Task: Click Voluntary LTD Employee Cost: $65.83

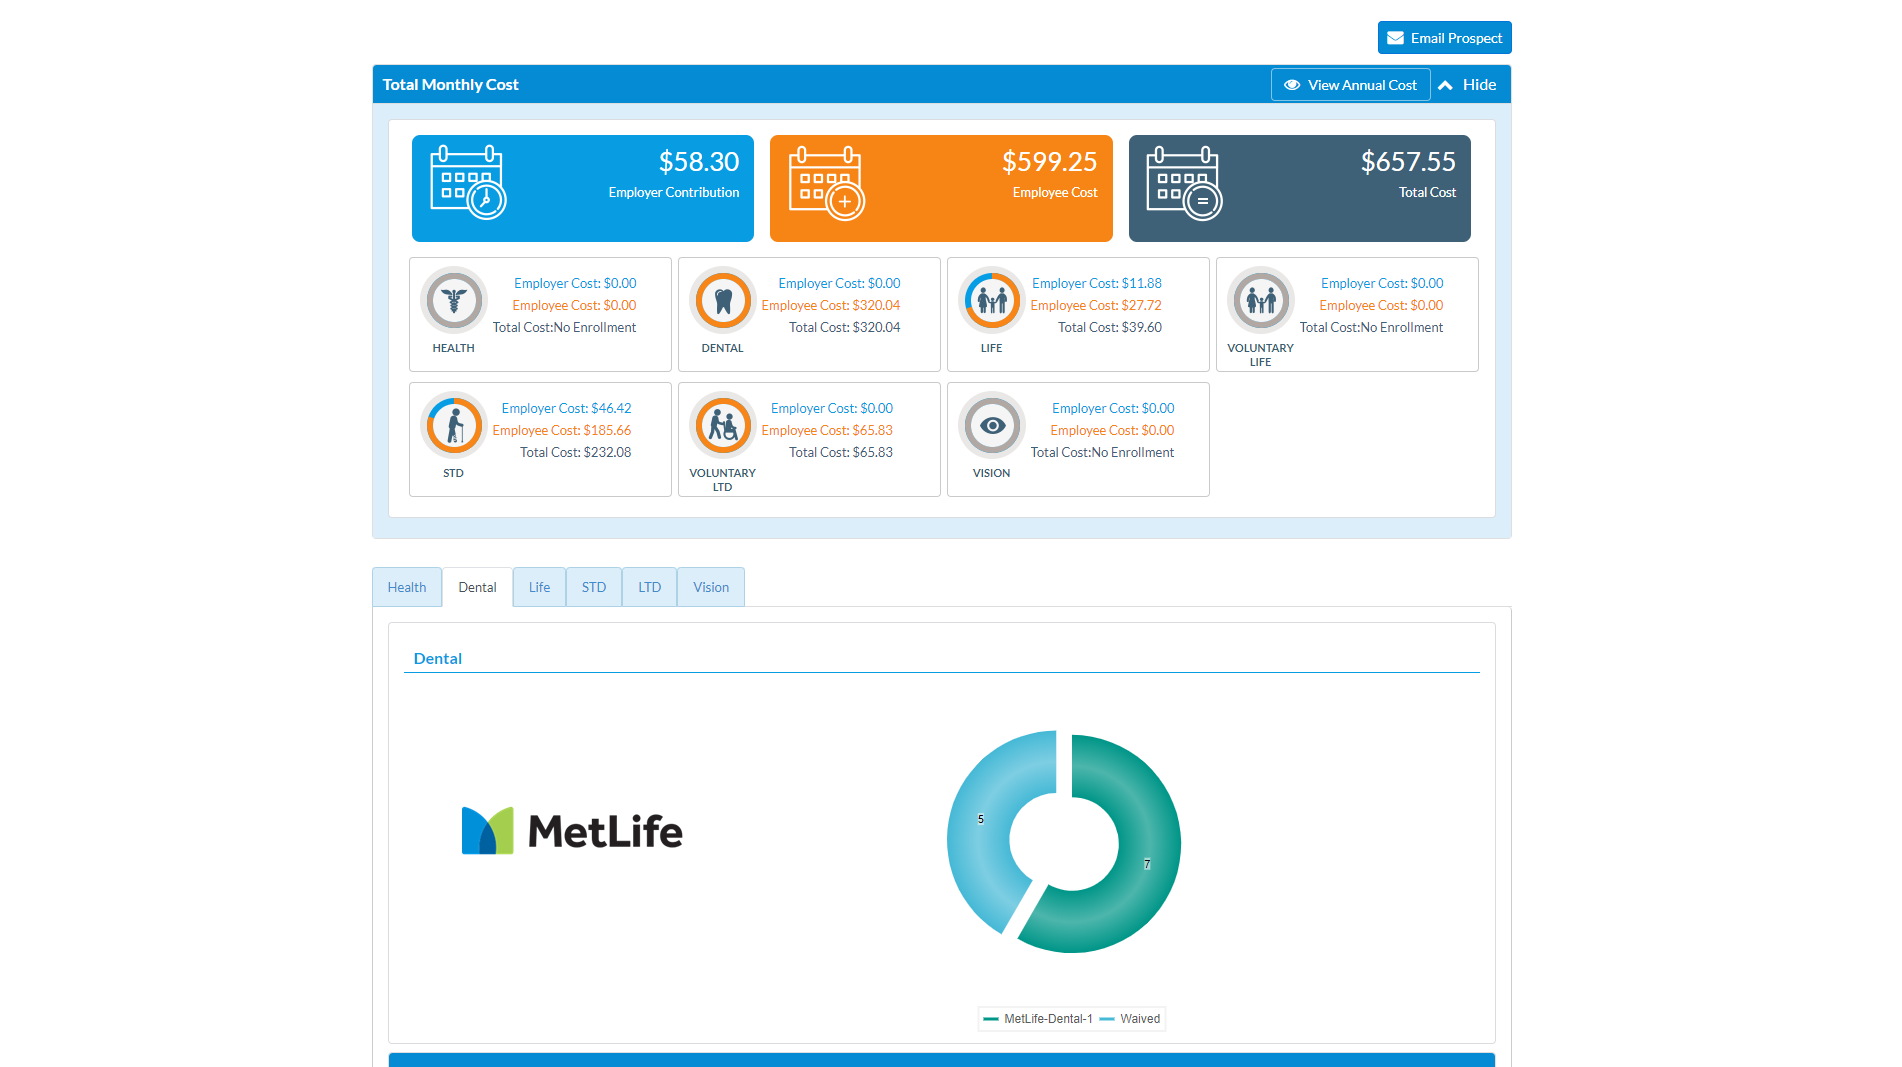Action: pyautogui.click(x=827, y=430)
